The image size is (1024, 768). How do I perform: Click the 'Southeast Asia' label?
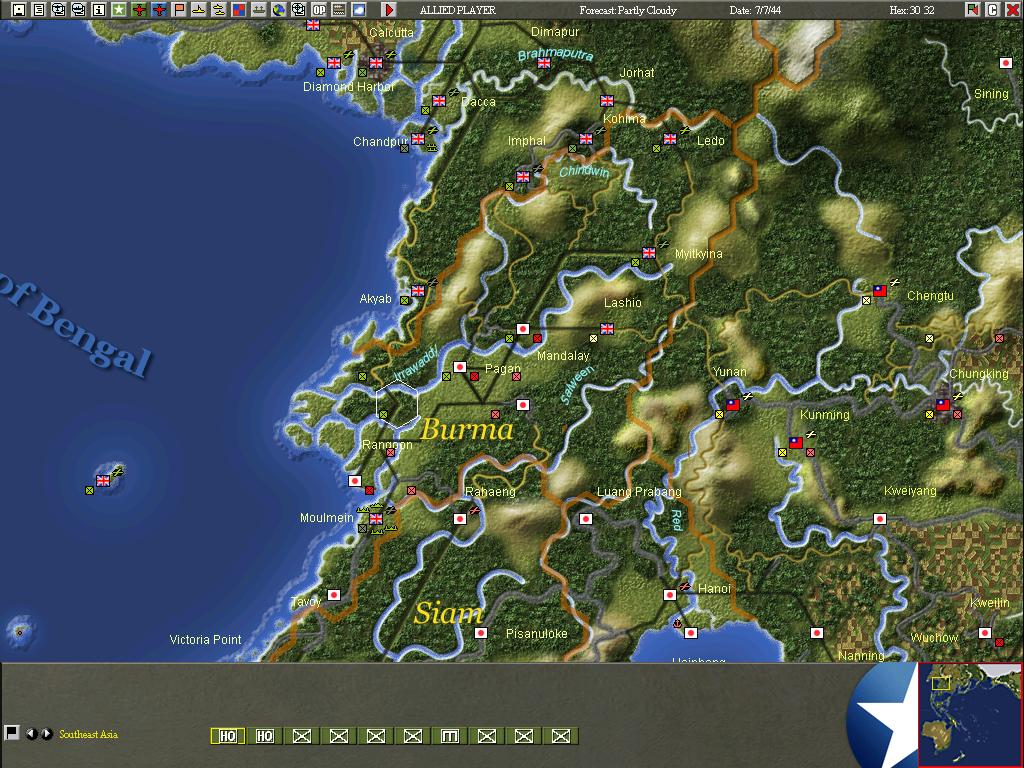(88, 734)
